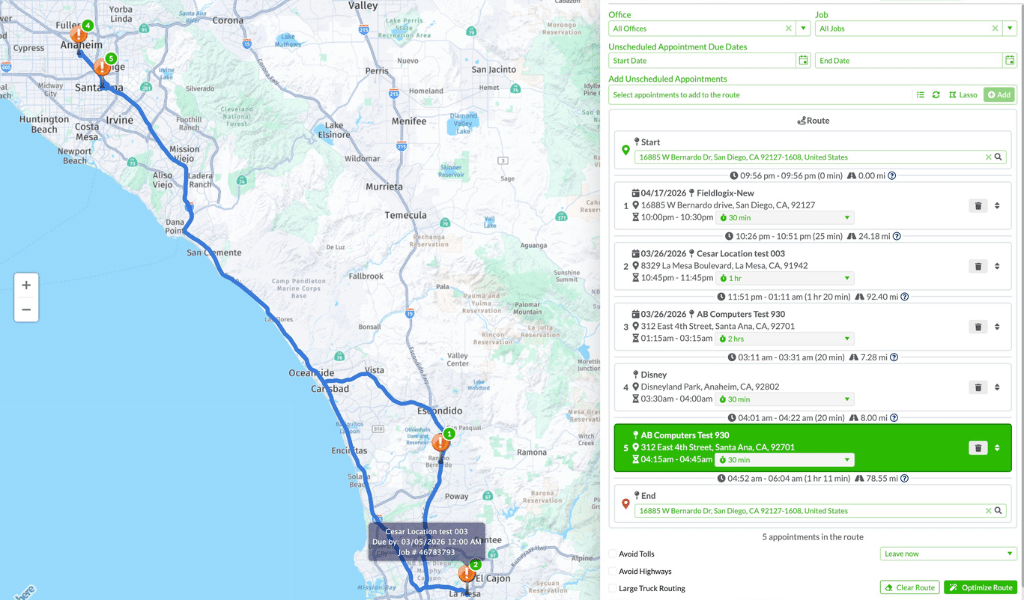The width and height of the screenshot is (1024, 600).
Task: Click map marker 4 near Anaheim
Action: [x=79, y=34]
